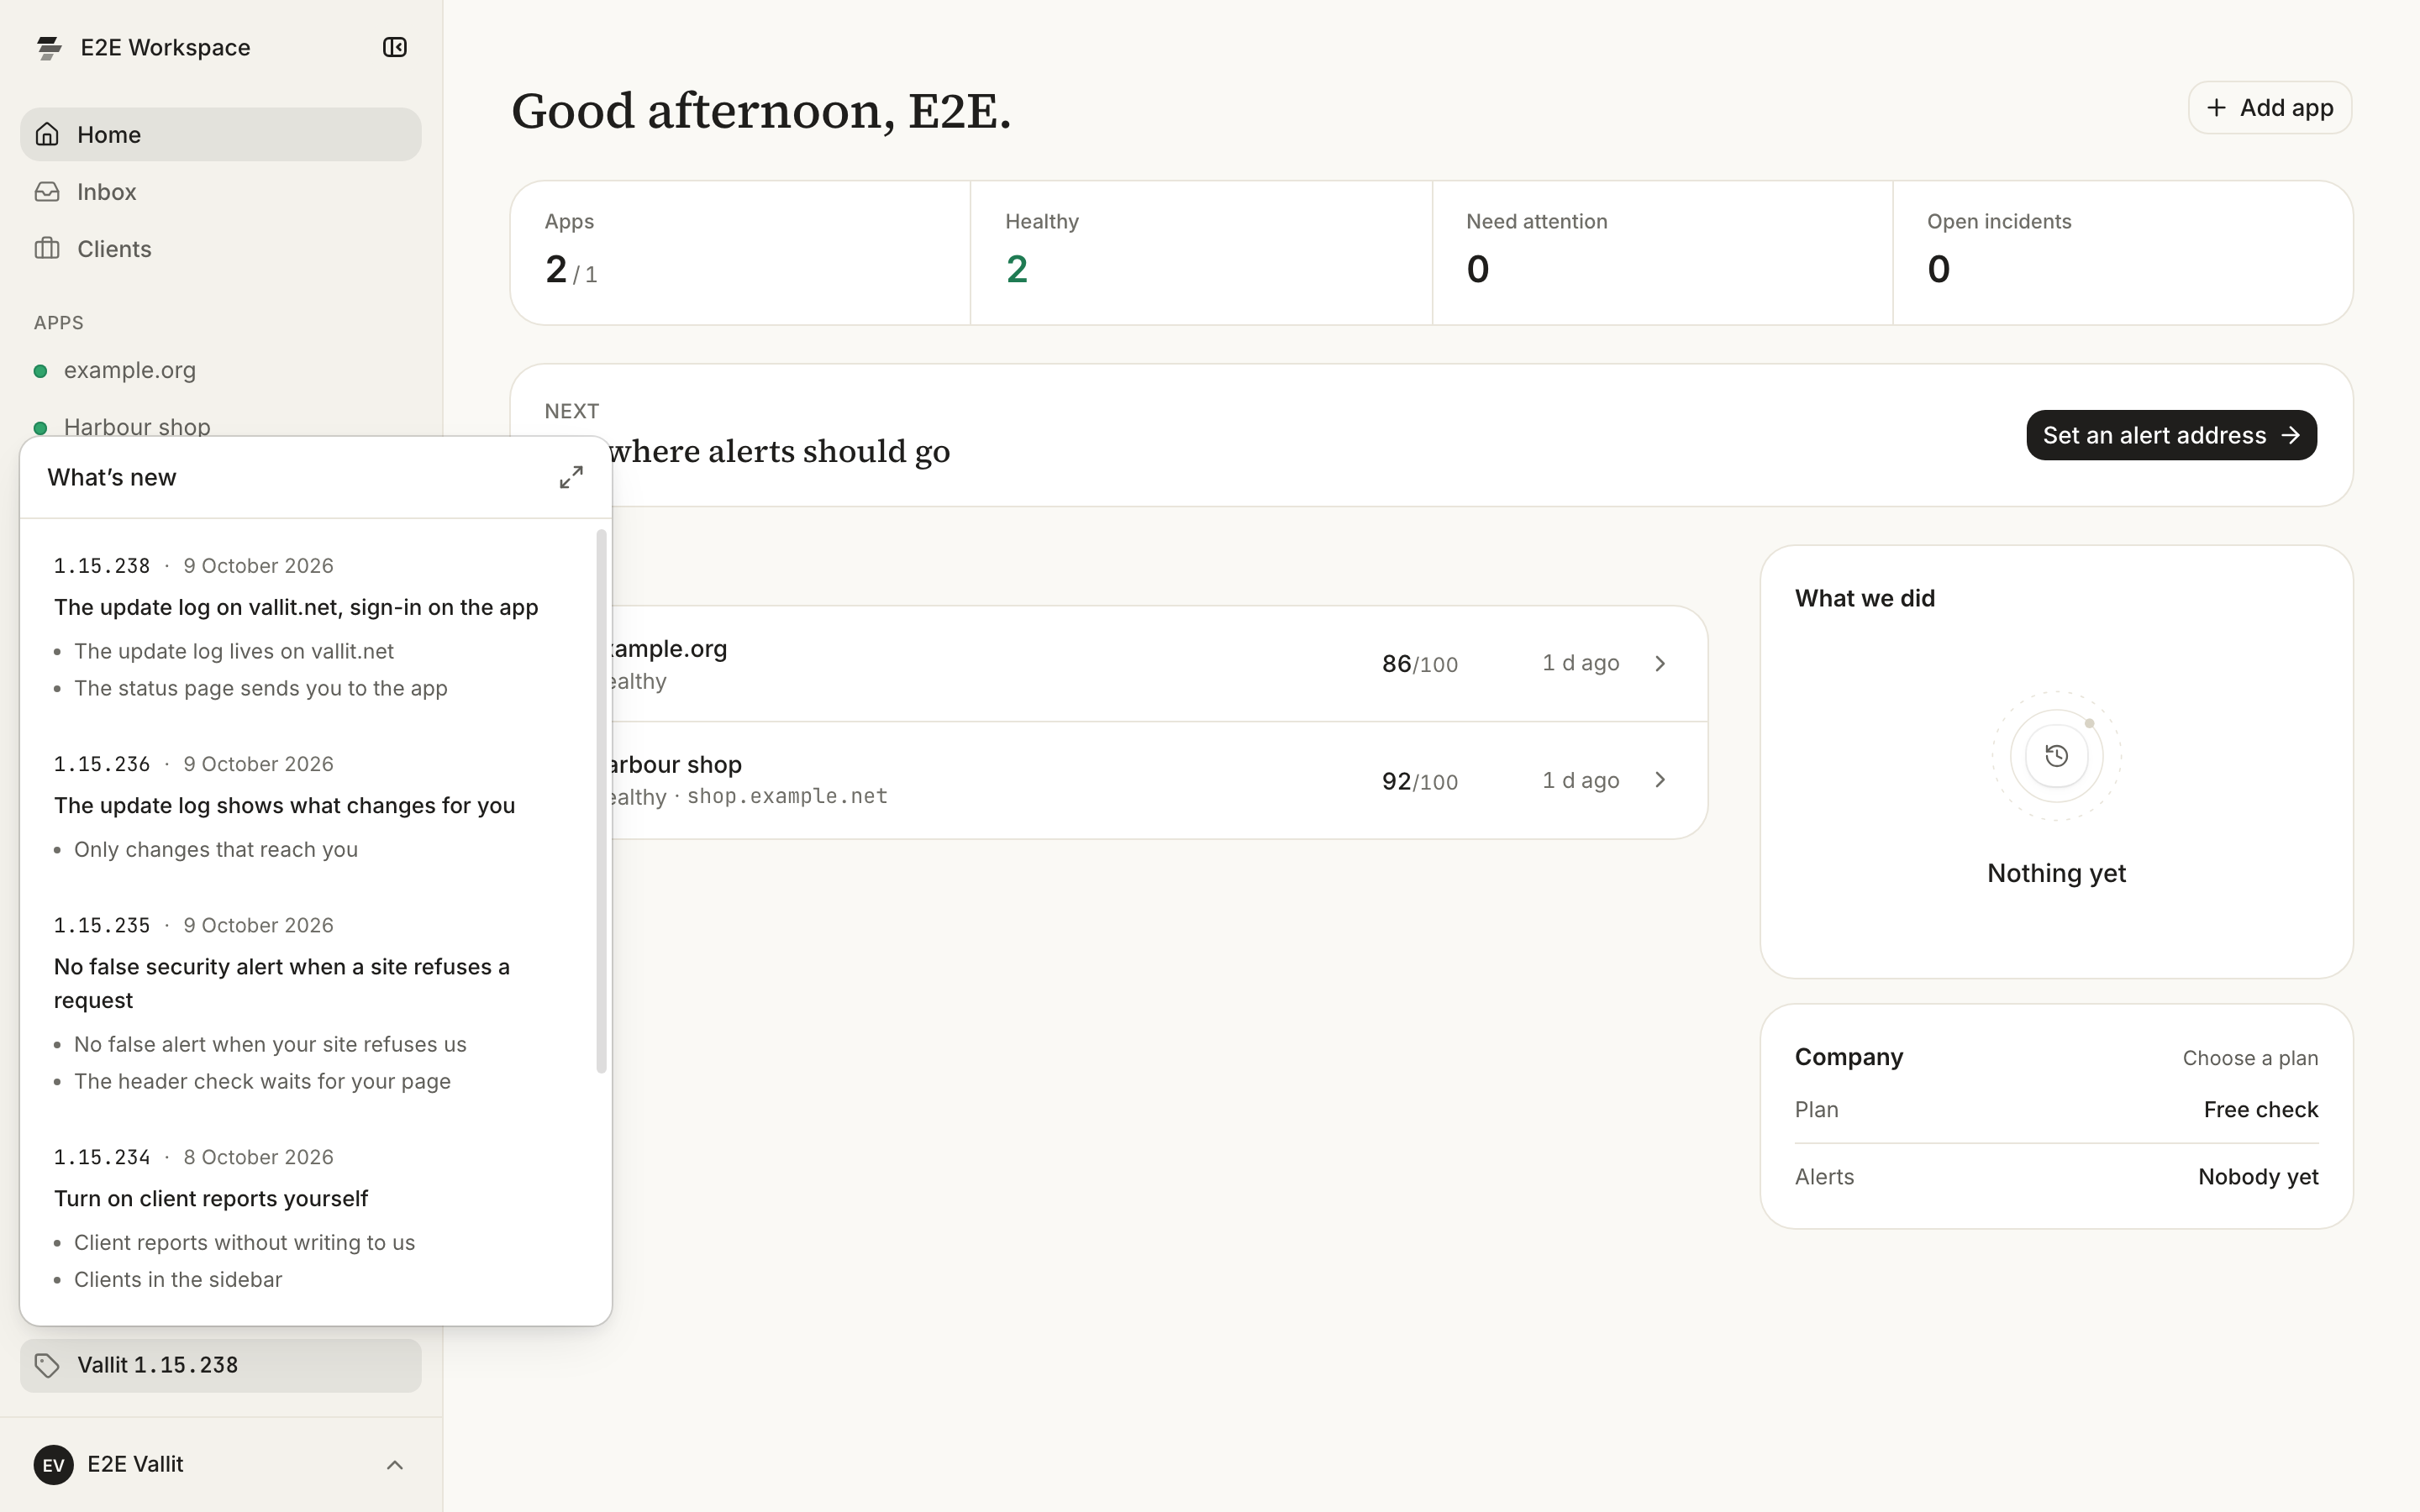Image resolution: width=2420 pixels, height=1512 pixels.
Task: Click the arrow icon in Set an alert address
Action: click(2291, 435)
